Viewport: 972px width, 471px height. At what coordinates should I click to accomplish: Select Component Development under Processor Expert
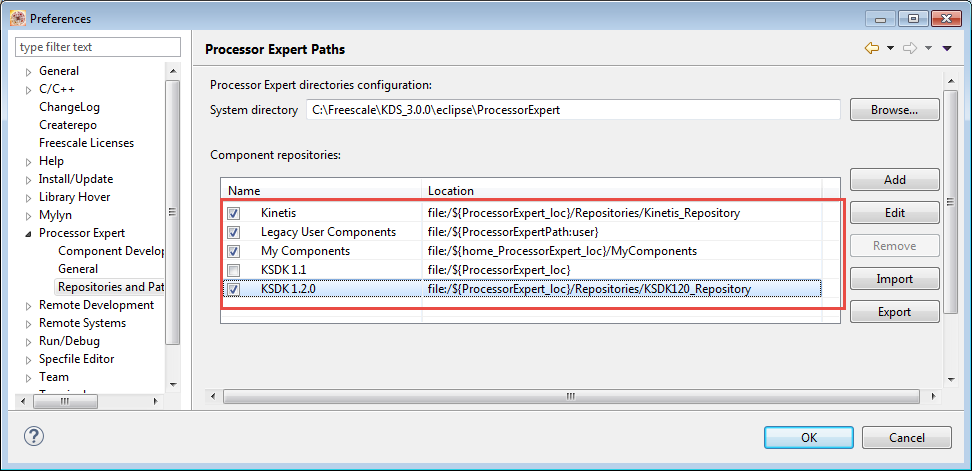click(111, 251)
